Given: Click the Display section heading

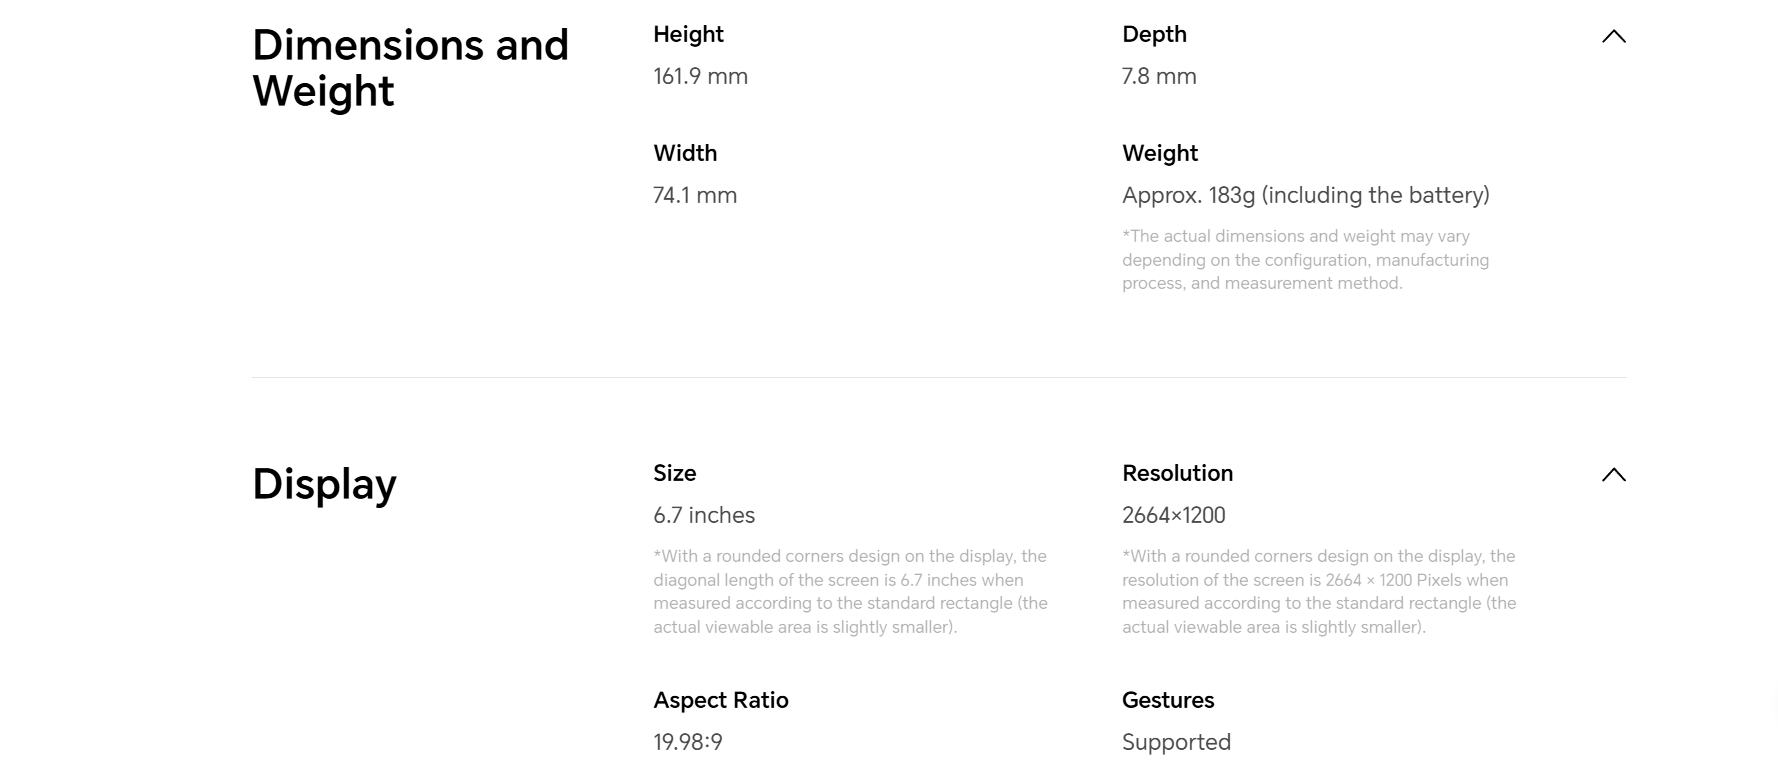Looking at the screenshot, I should click(324, 485).
